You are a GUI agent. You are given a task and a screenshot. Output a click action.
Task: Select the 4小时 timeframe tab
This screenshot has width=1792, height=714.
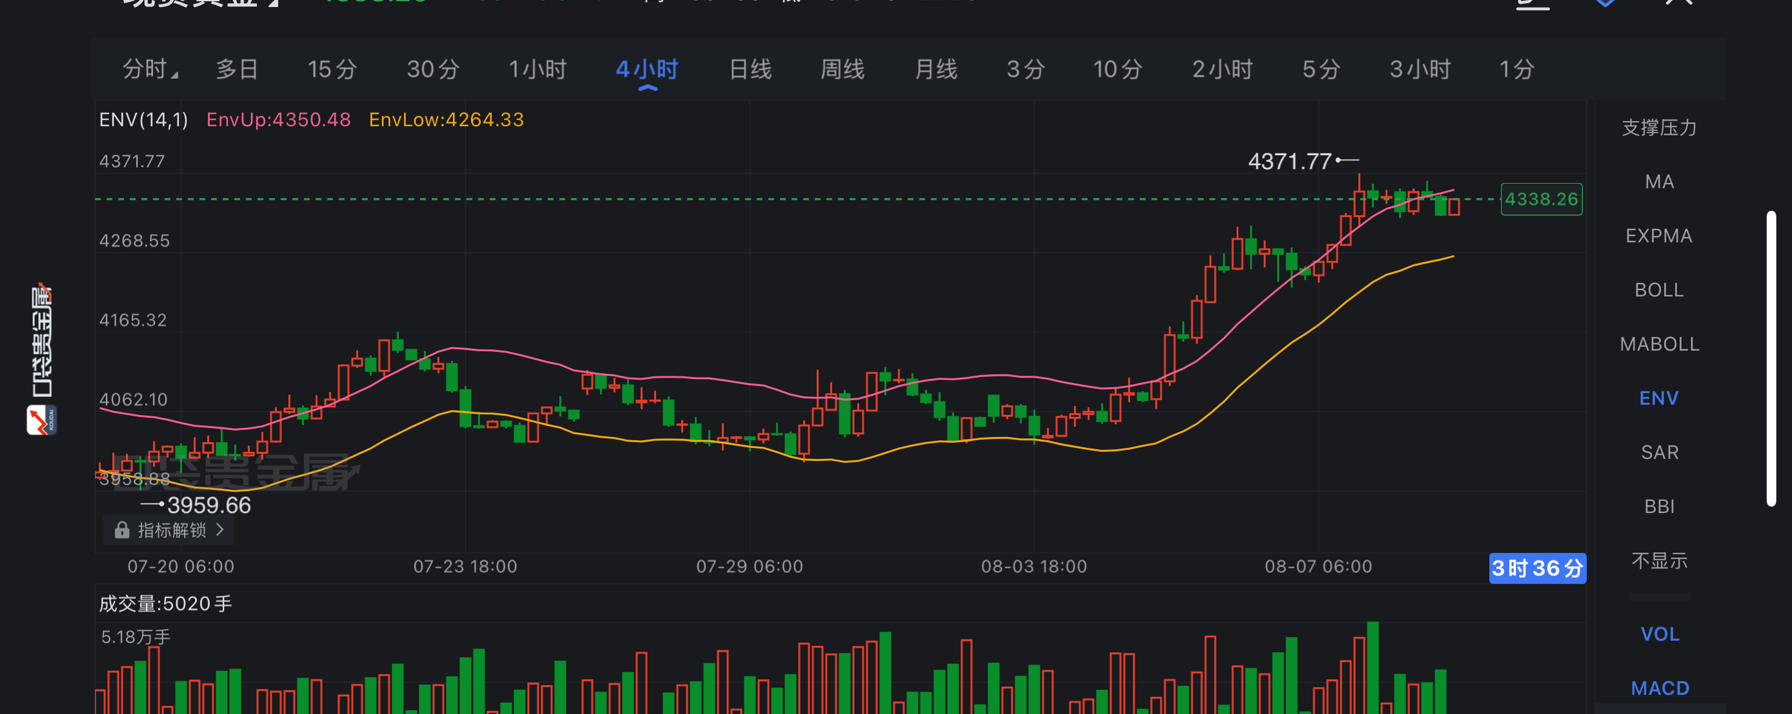click(647, 70)
